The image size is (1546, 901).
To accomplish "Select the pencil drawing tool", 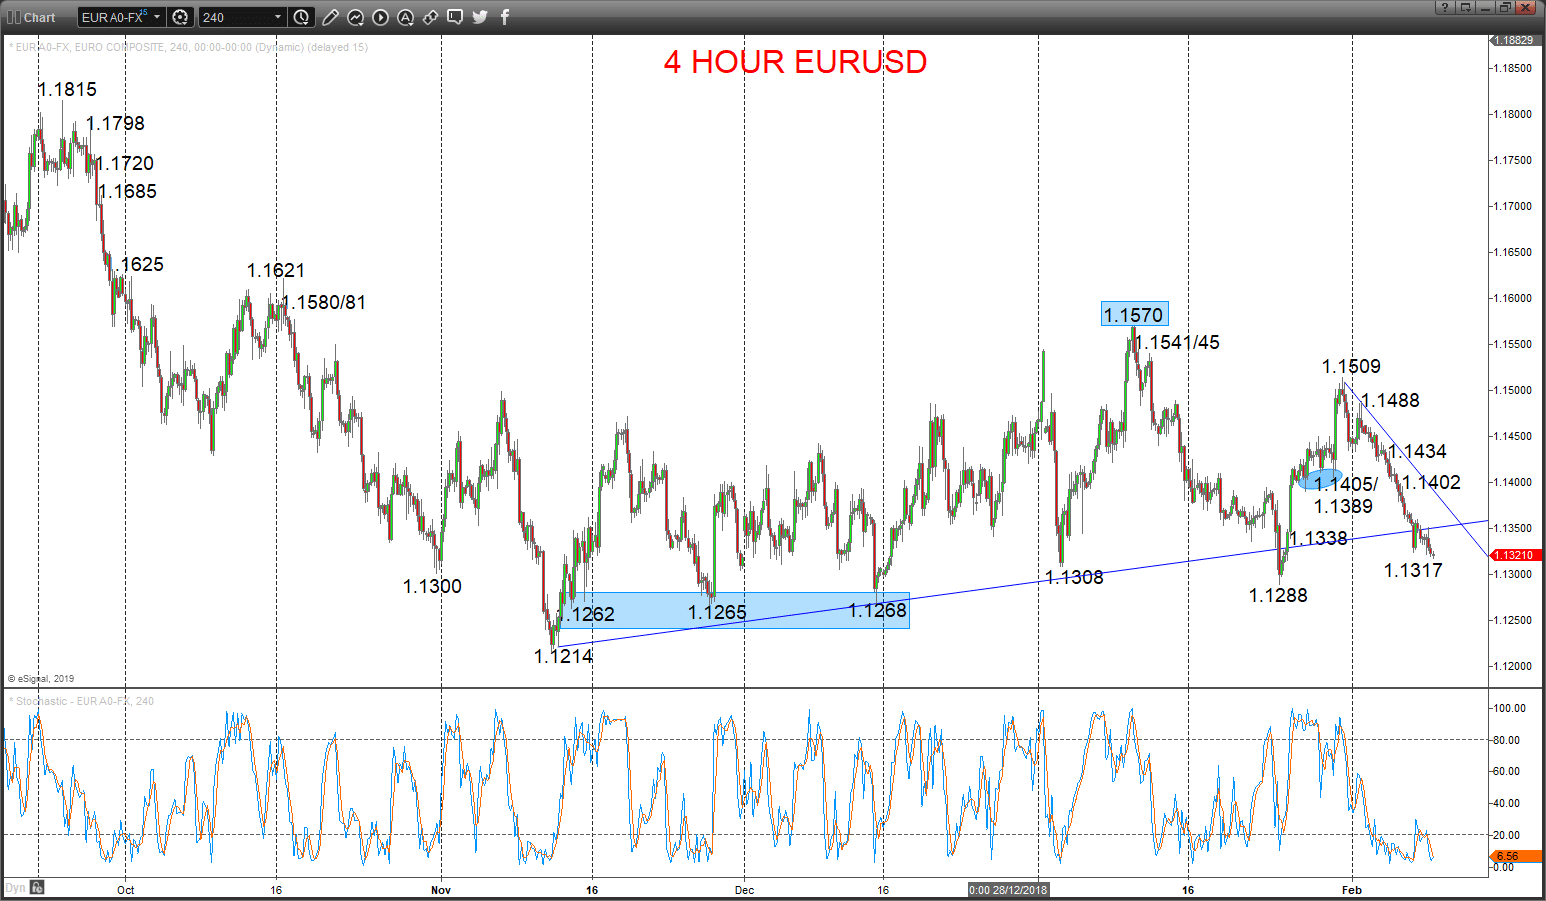I will [x=330, y=17].
